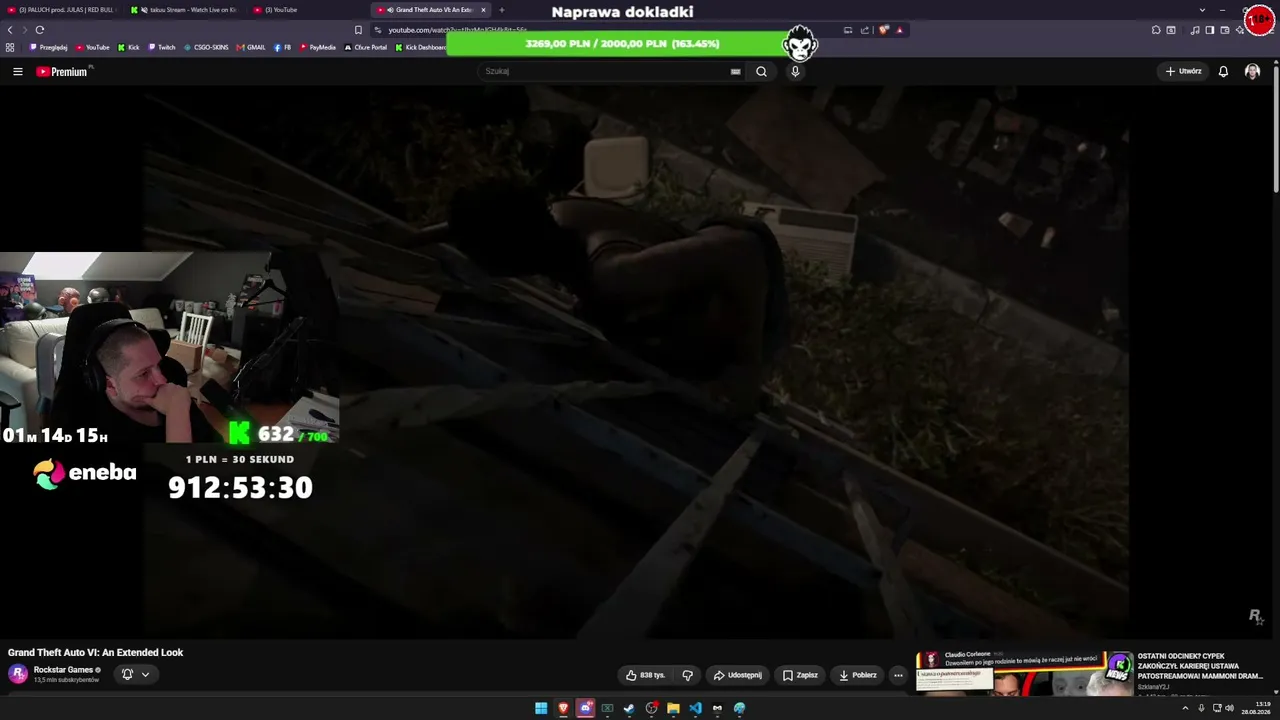
Task: Click the Pobierz download button
Action: point(858,675)
